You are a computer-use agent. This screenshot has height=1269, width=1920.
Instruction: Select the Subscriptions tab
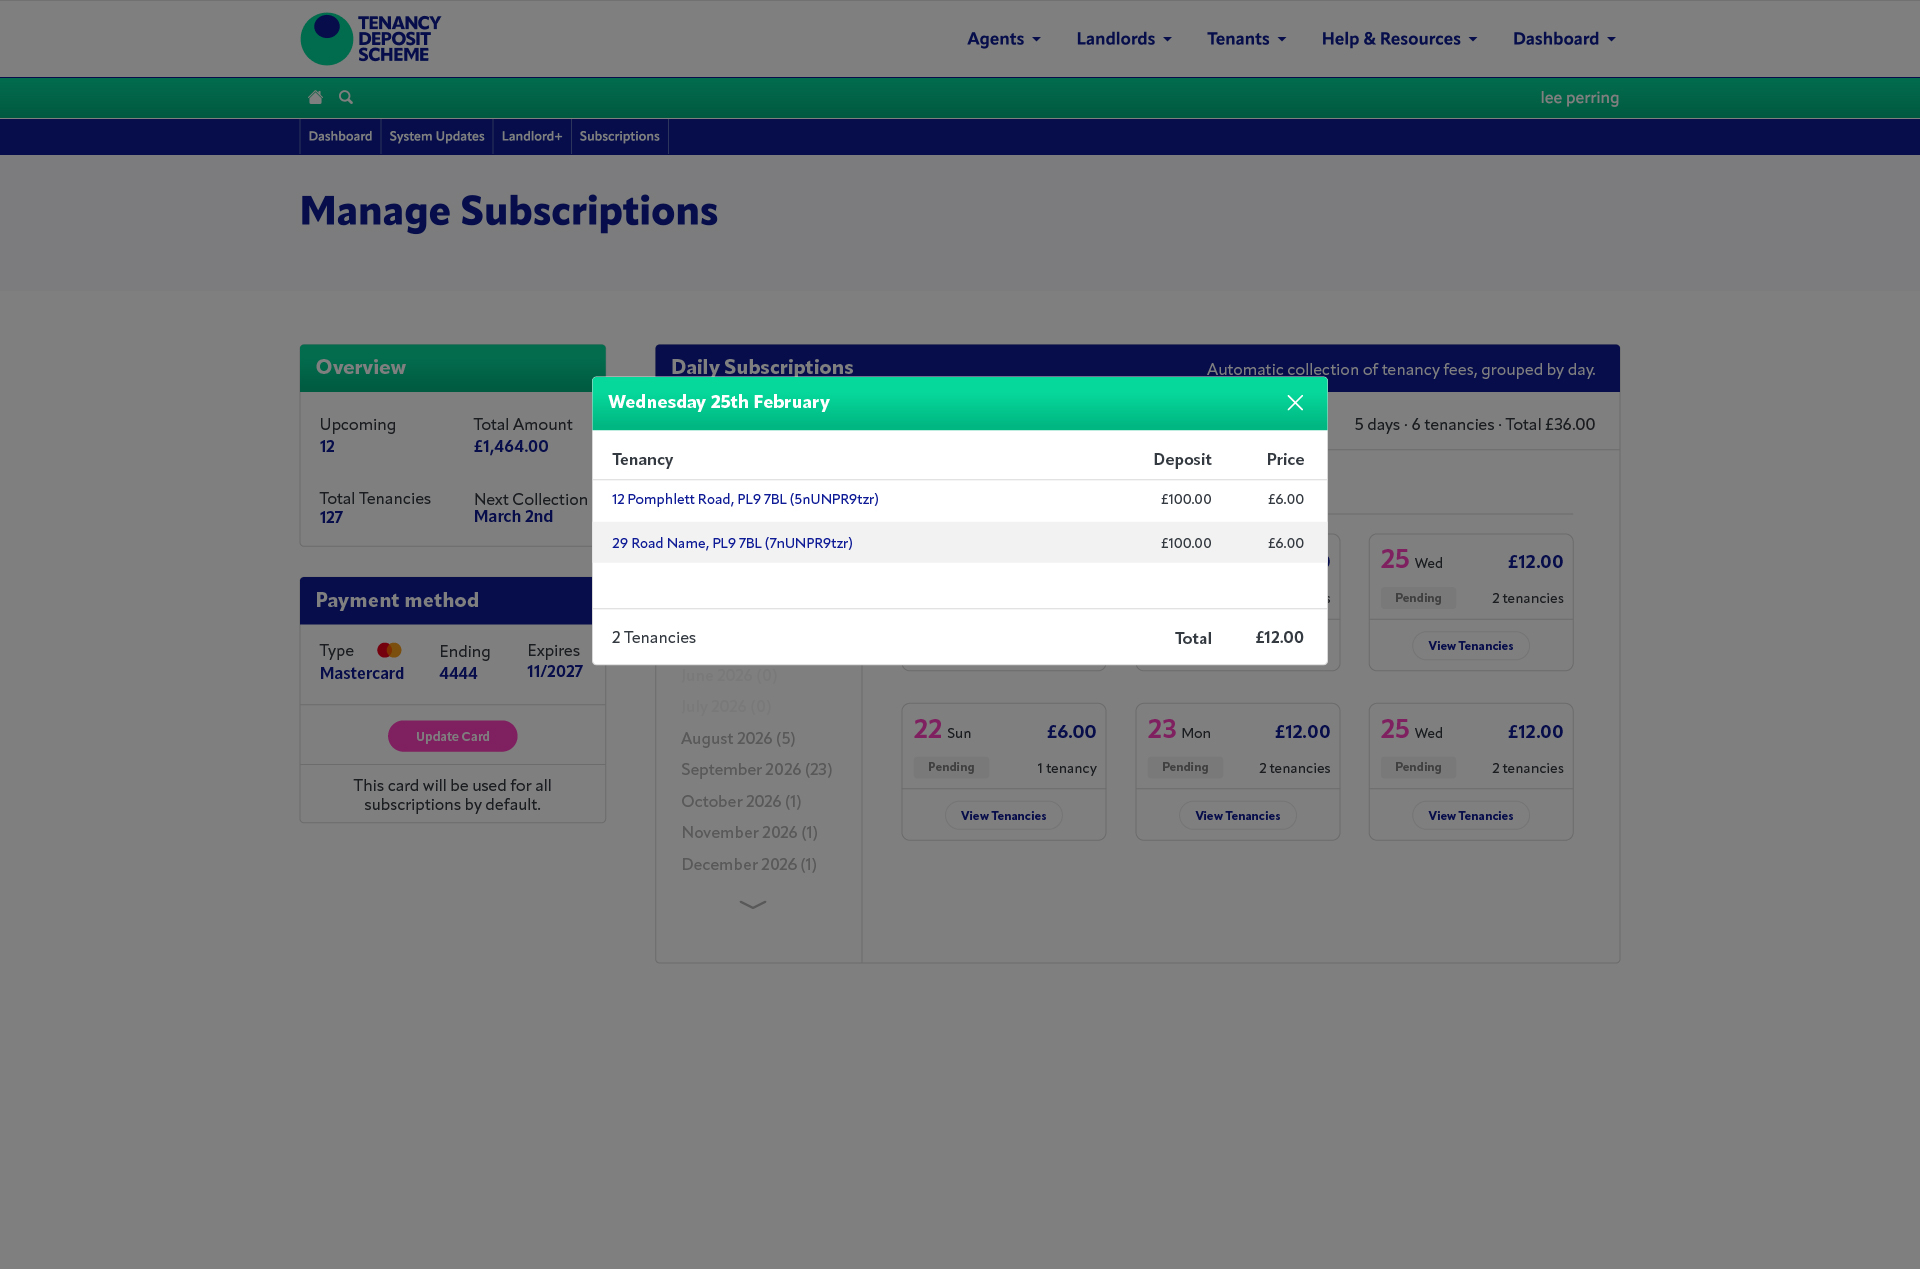pyautogui.click(x=619, y=136)
